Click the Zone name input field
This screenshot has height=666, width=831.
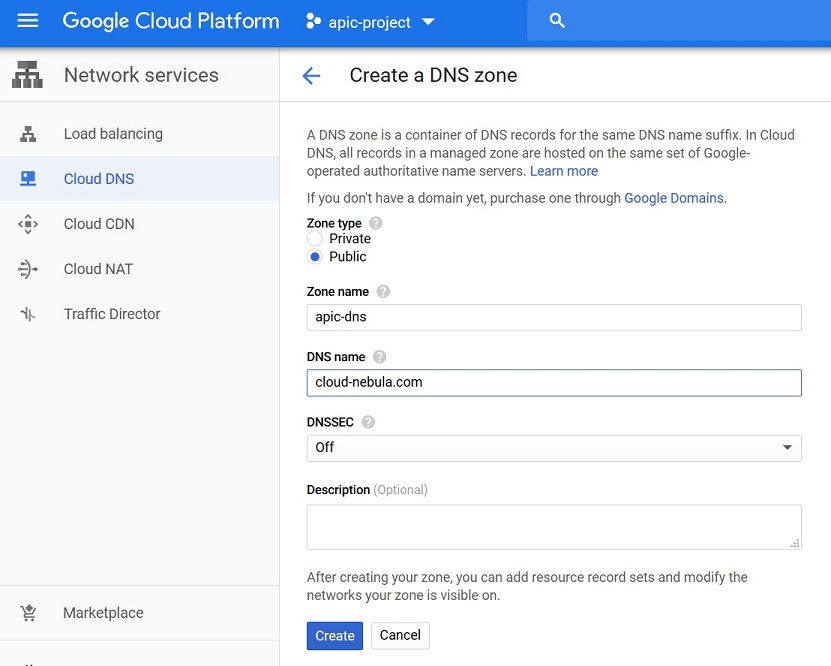(x=554, y=317)
